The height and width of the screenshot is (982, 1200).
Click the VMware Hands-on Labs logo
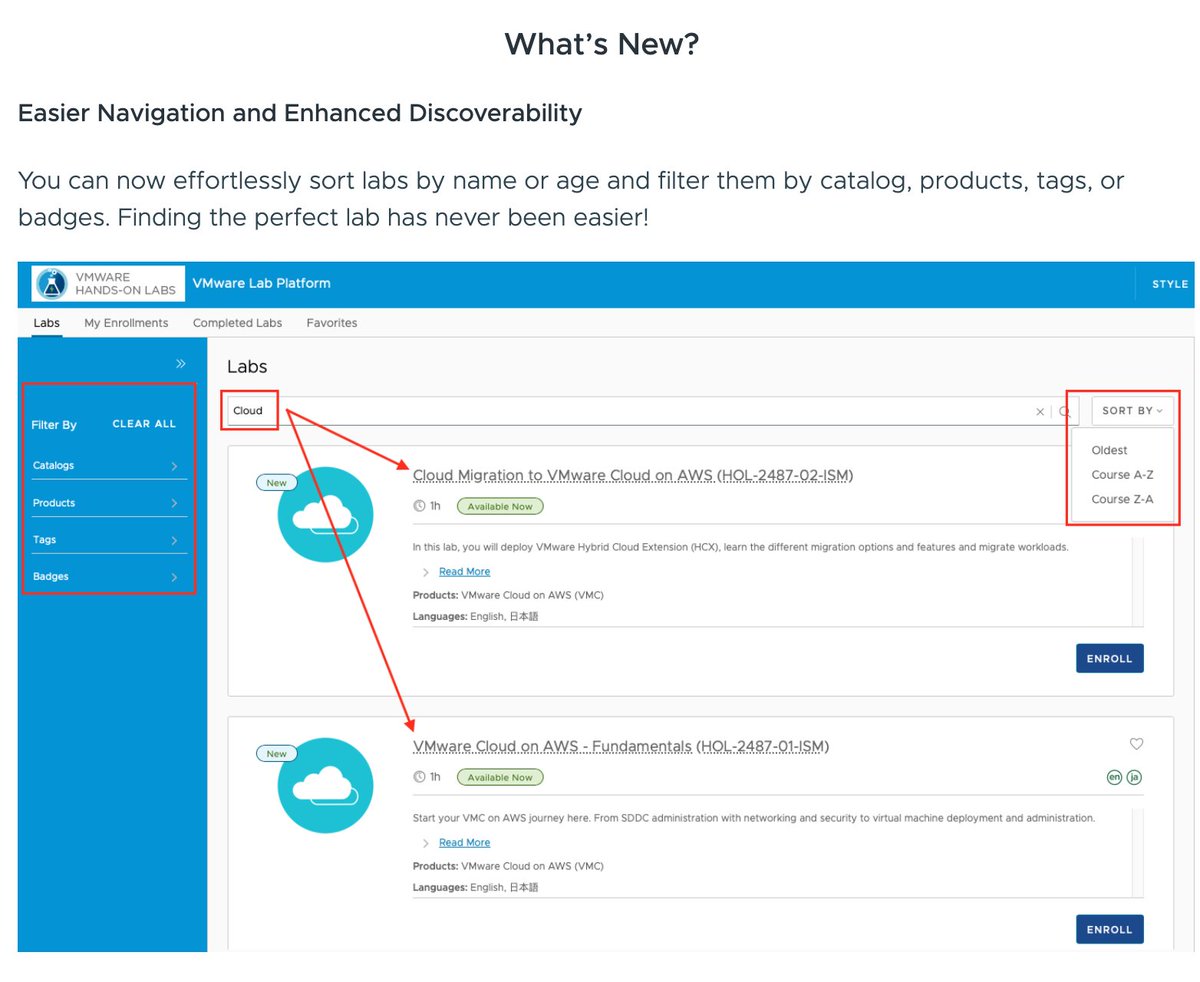[x=108, y=283]
